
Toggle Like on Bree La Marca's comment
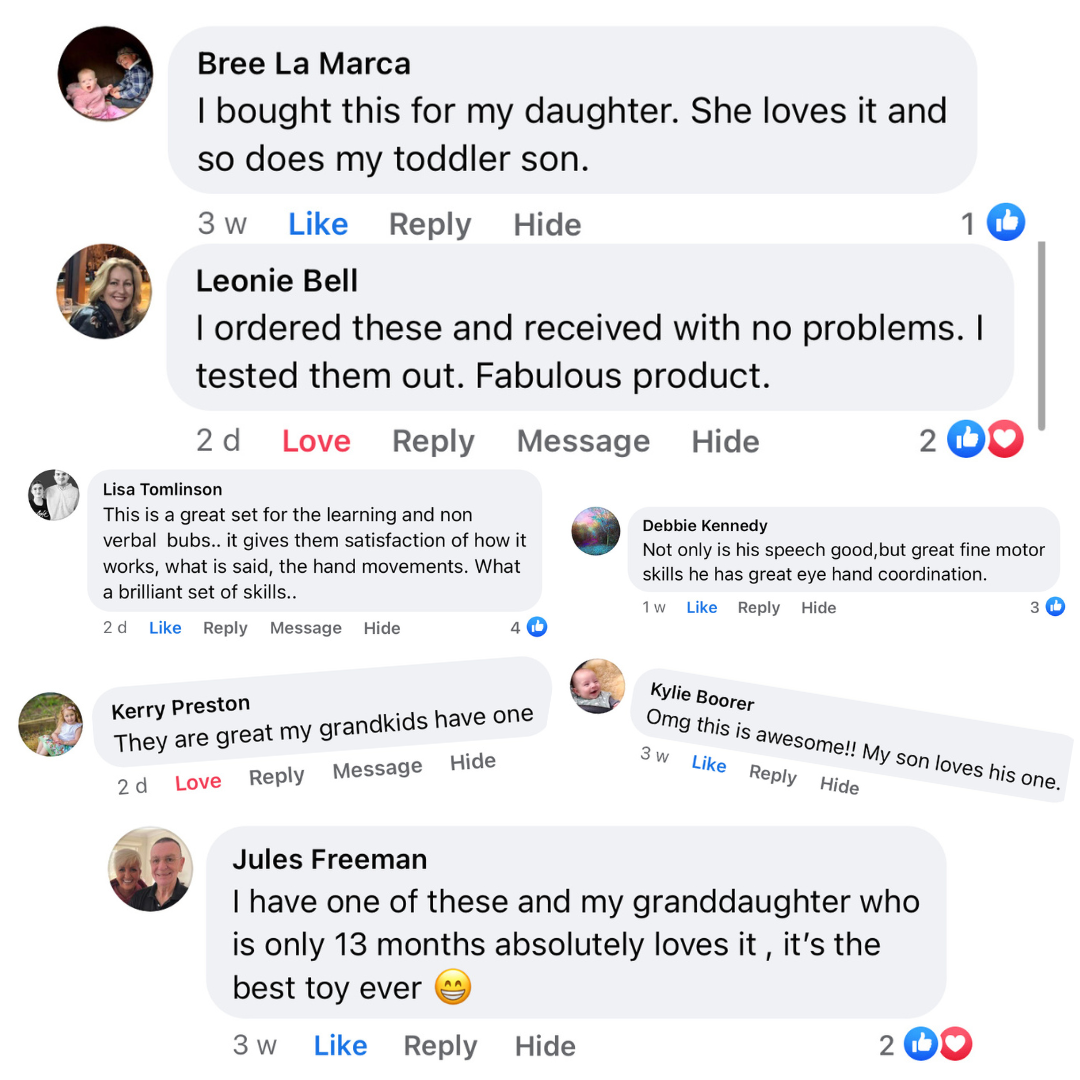point(318,224)
